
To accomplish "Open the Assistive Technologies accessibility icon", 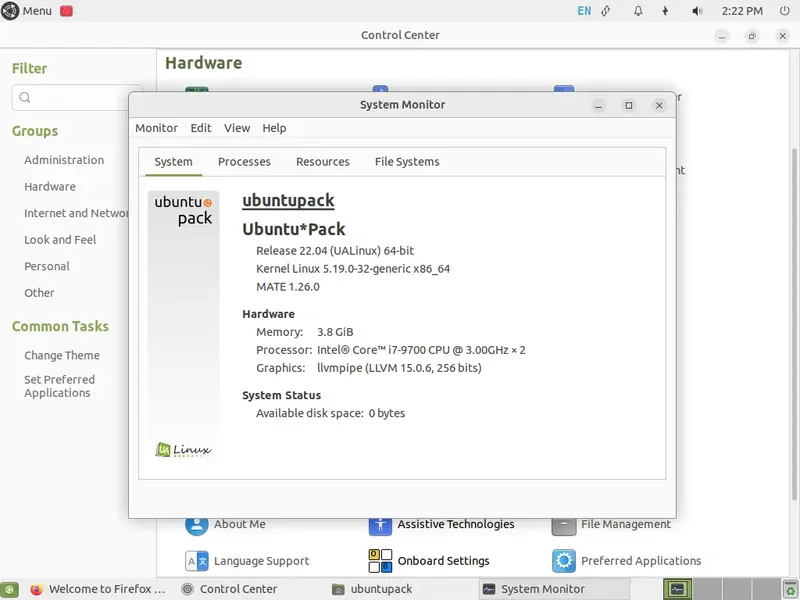I will [x=380, y=526].
